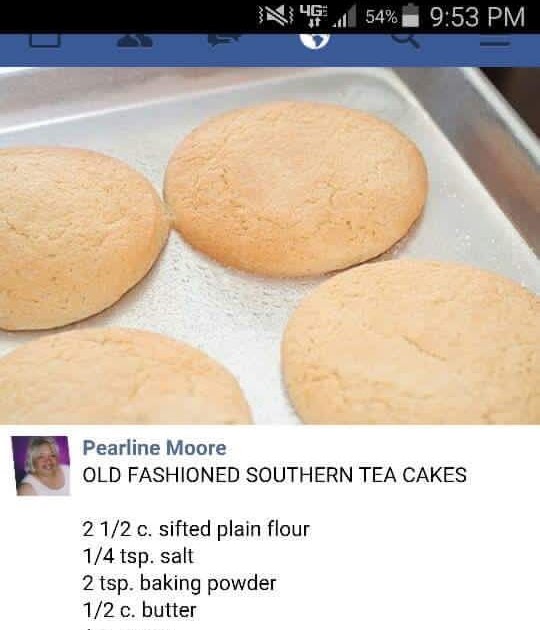Tap the sifted plain flour ingredient line
Viewport: 540px width, 630px height.
[x=196, y=529]
